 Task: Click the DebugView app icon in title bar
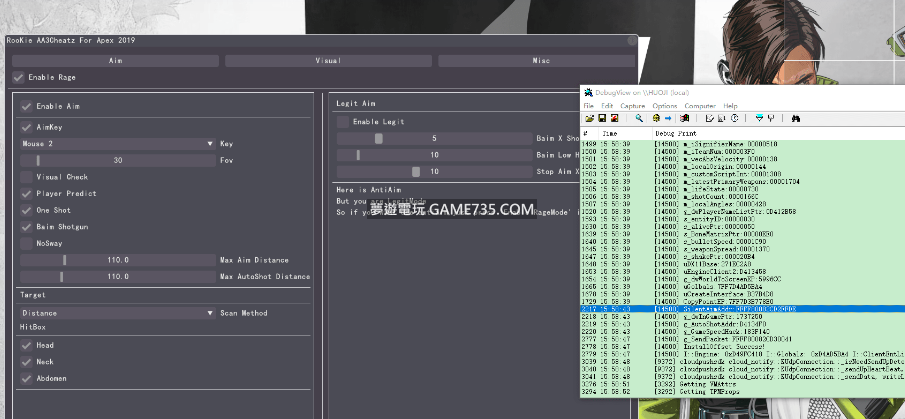tap(588, 93)
